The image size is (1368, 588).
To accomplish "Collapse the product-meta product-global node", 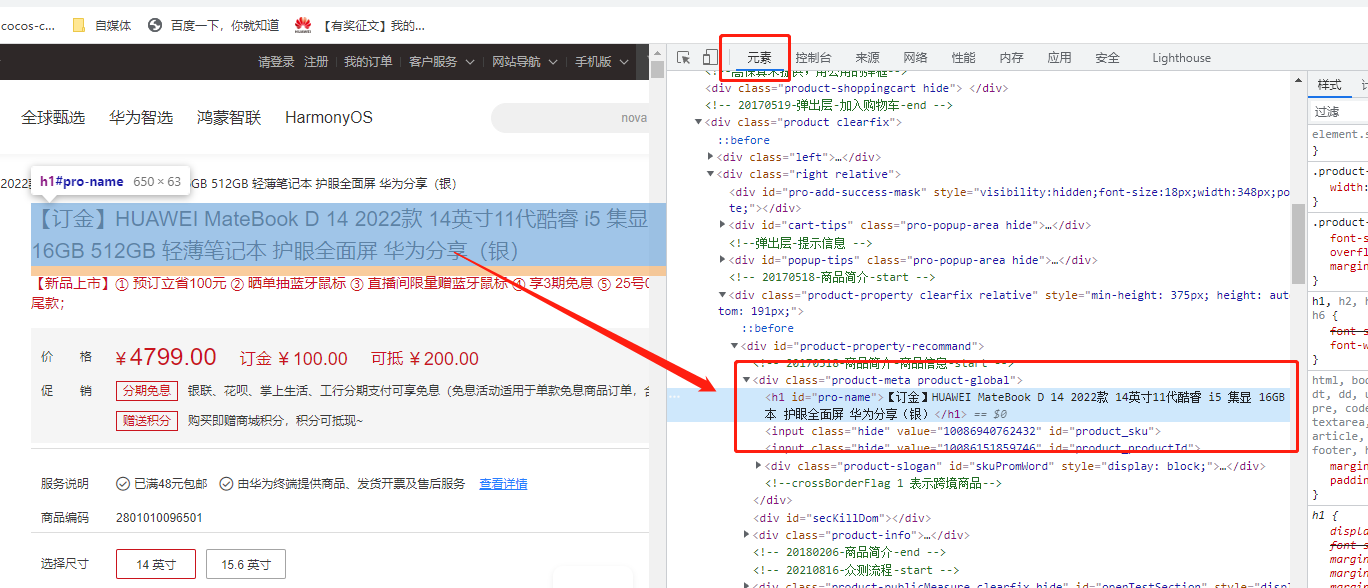I will 746,380.
